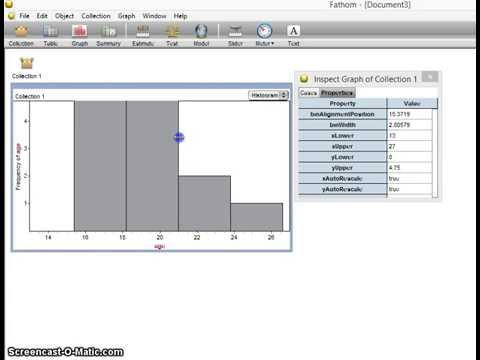Image resolution: width=480 pixels, height=360 pixels.
Task: Click the yAutoRescale true value
Action: click(x=410, y=189)
